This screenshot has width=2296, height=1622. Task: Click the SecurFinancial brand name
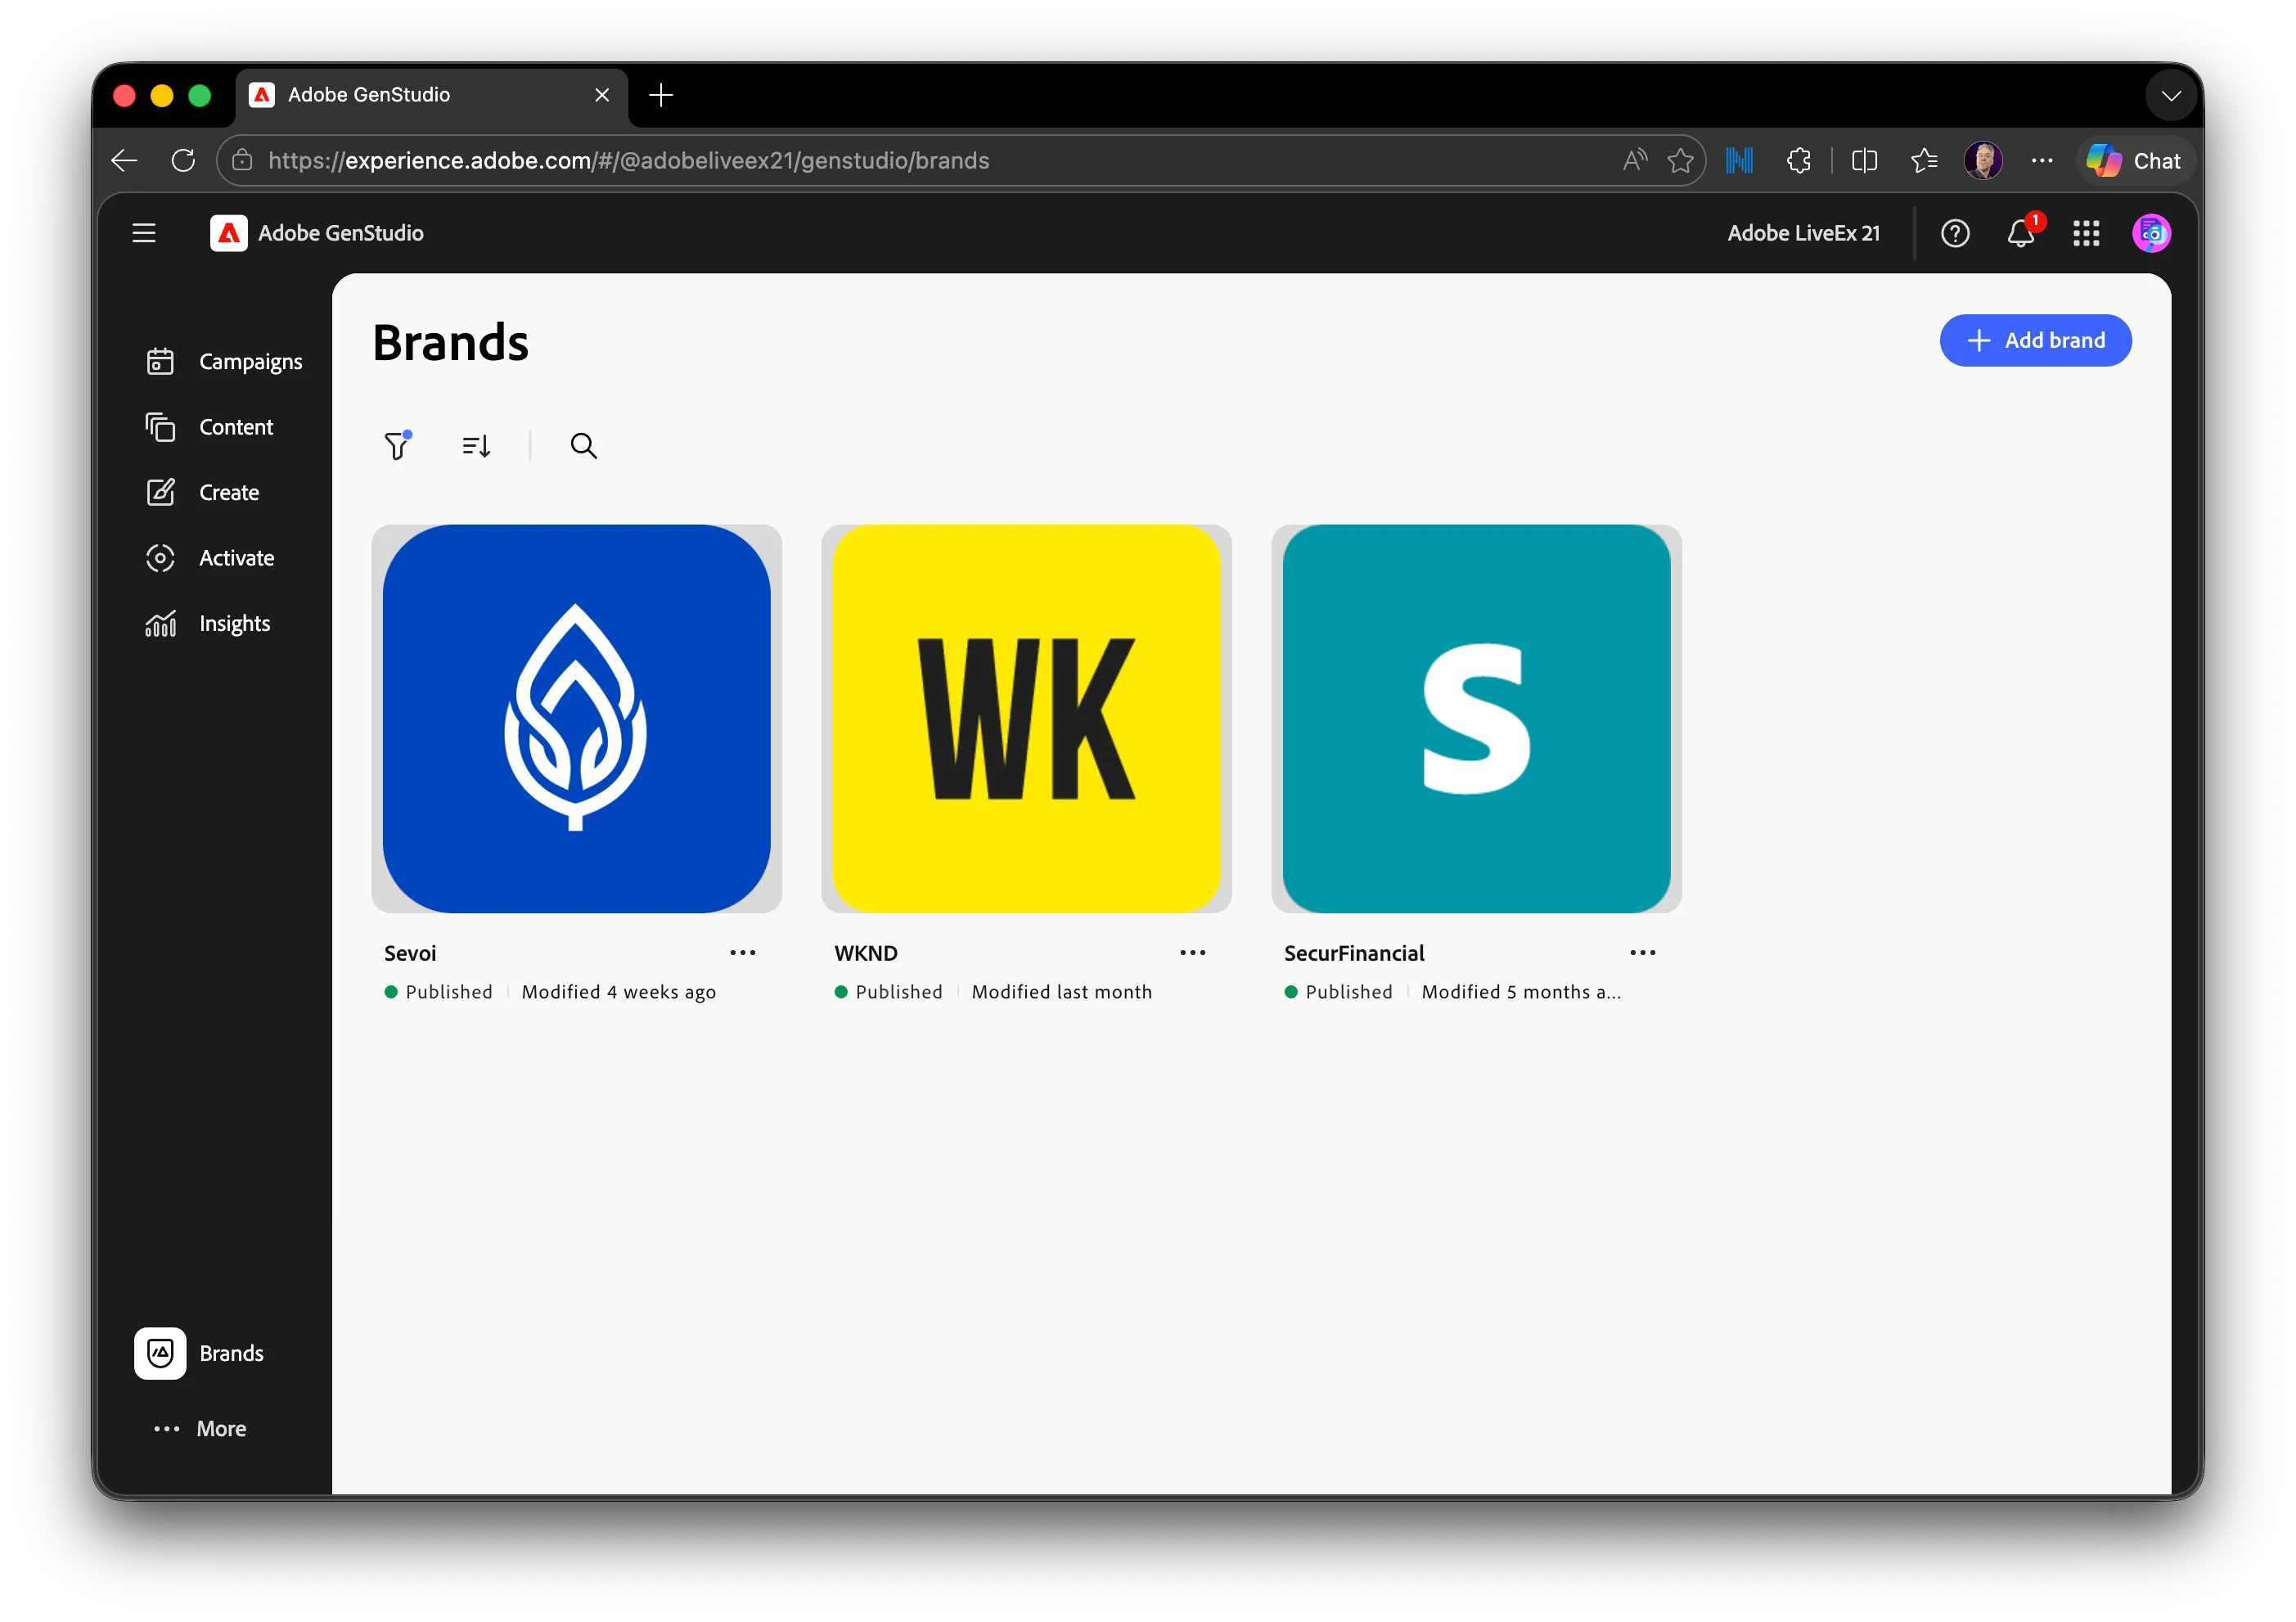click(x=1354, y=952)
